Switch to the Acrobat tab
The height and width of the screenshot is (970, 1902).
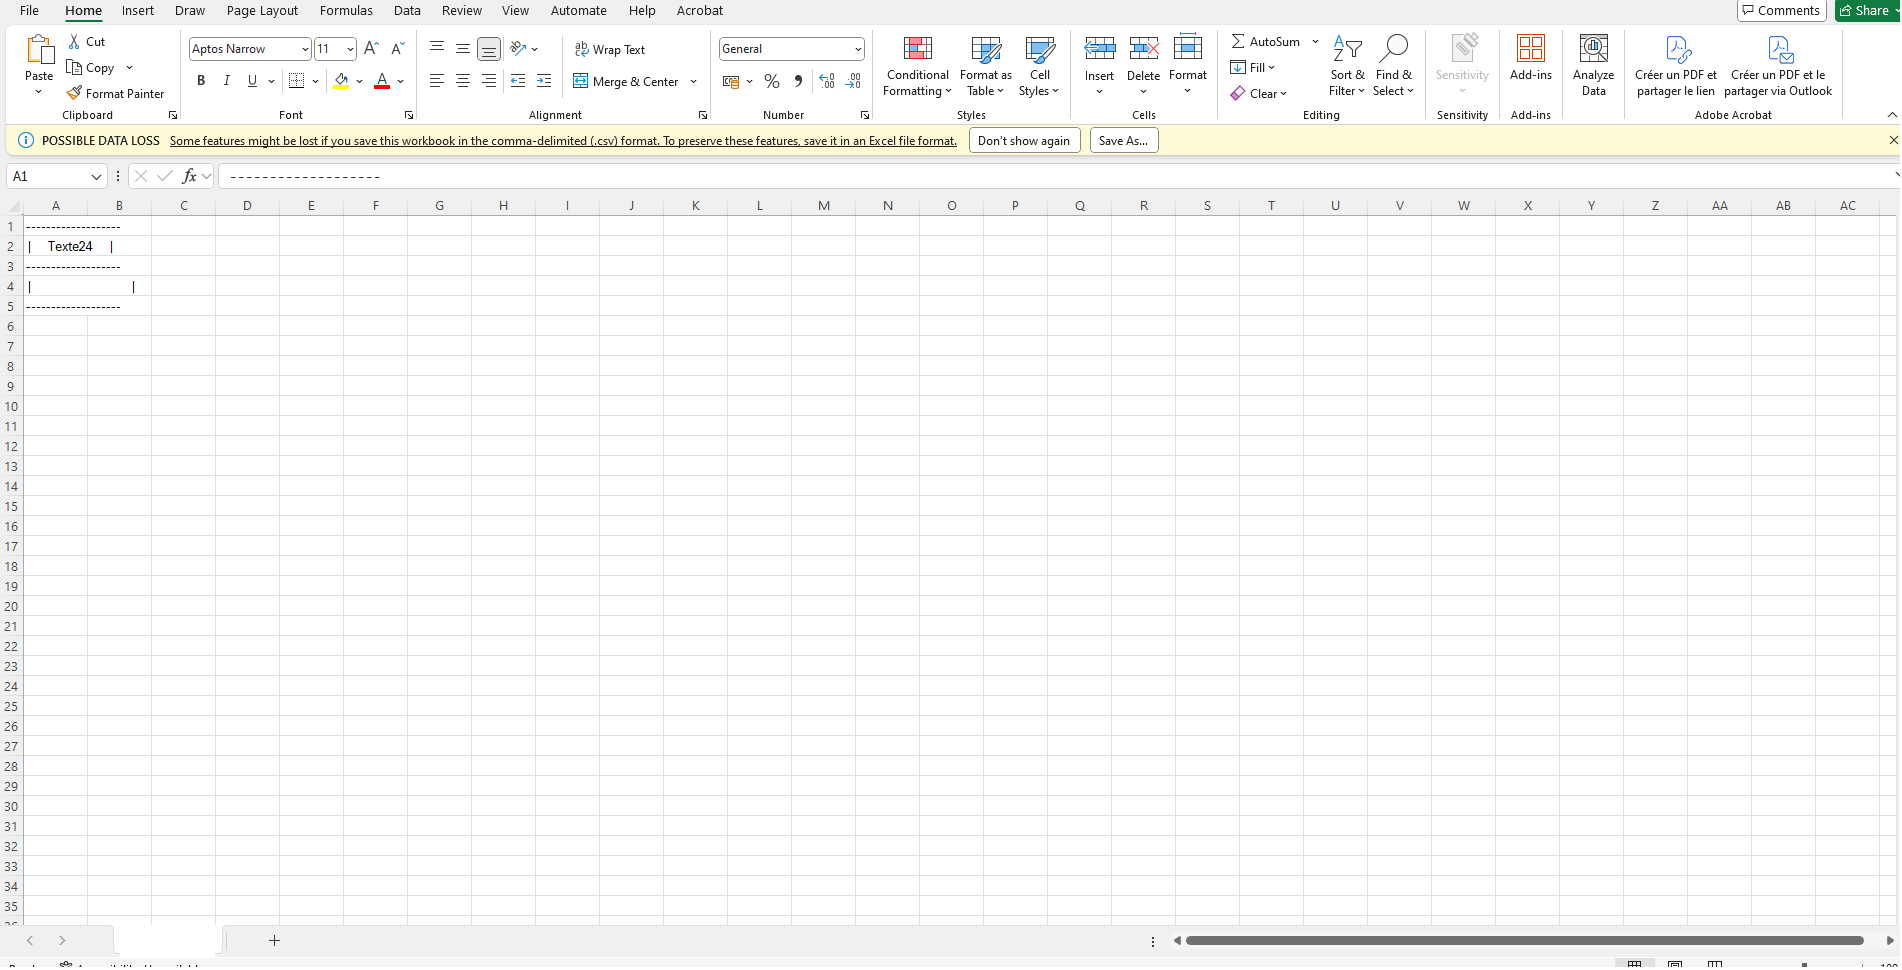(700, 11)
